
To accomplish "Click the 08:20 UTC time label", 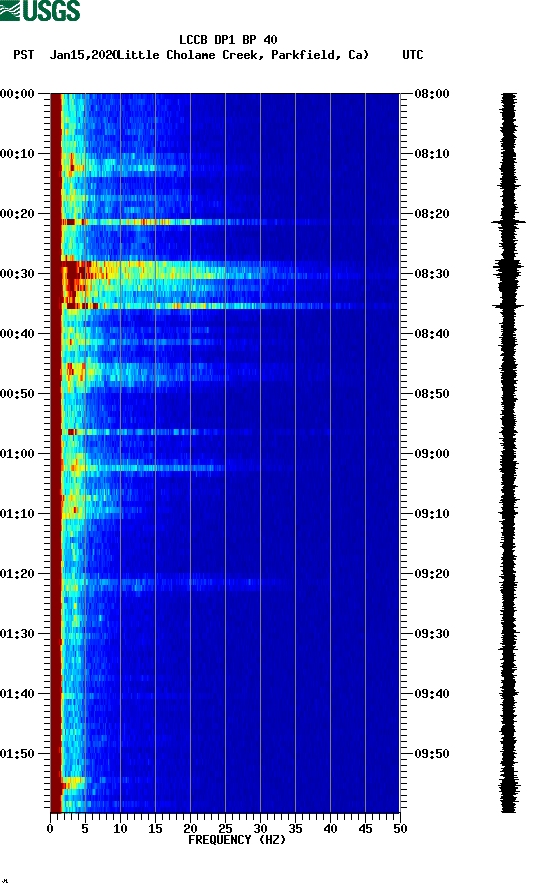I will [432, 214].
